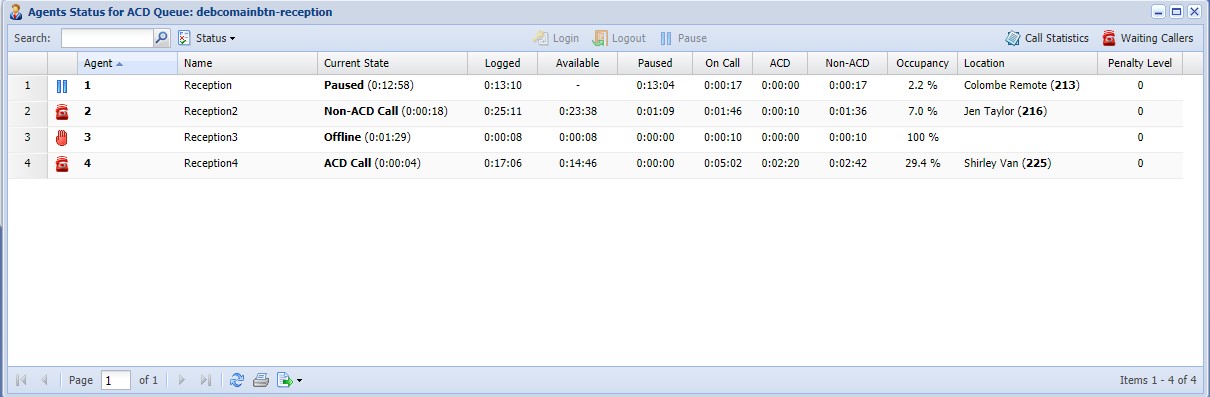
Task: Sort by the Occupancy column header
Action: [x=922, y=63]
